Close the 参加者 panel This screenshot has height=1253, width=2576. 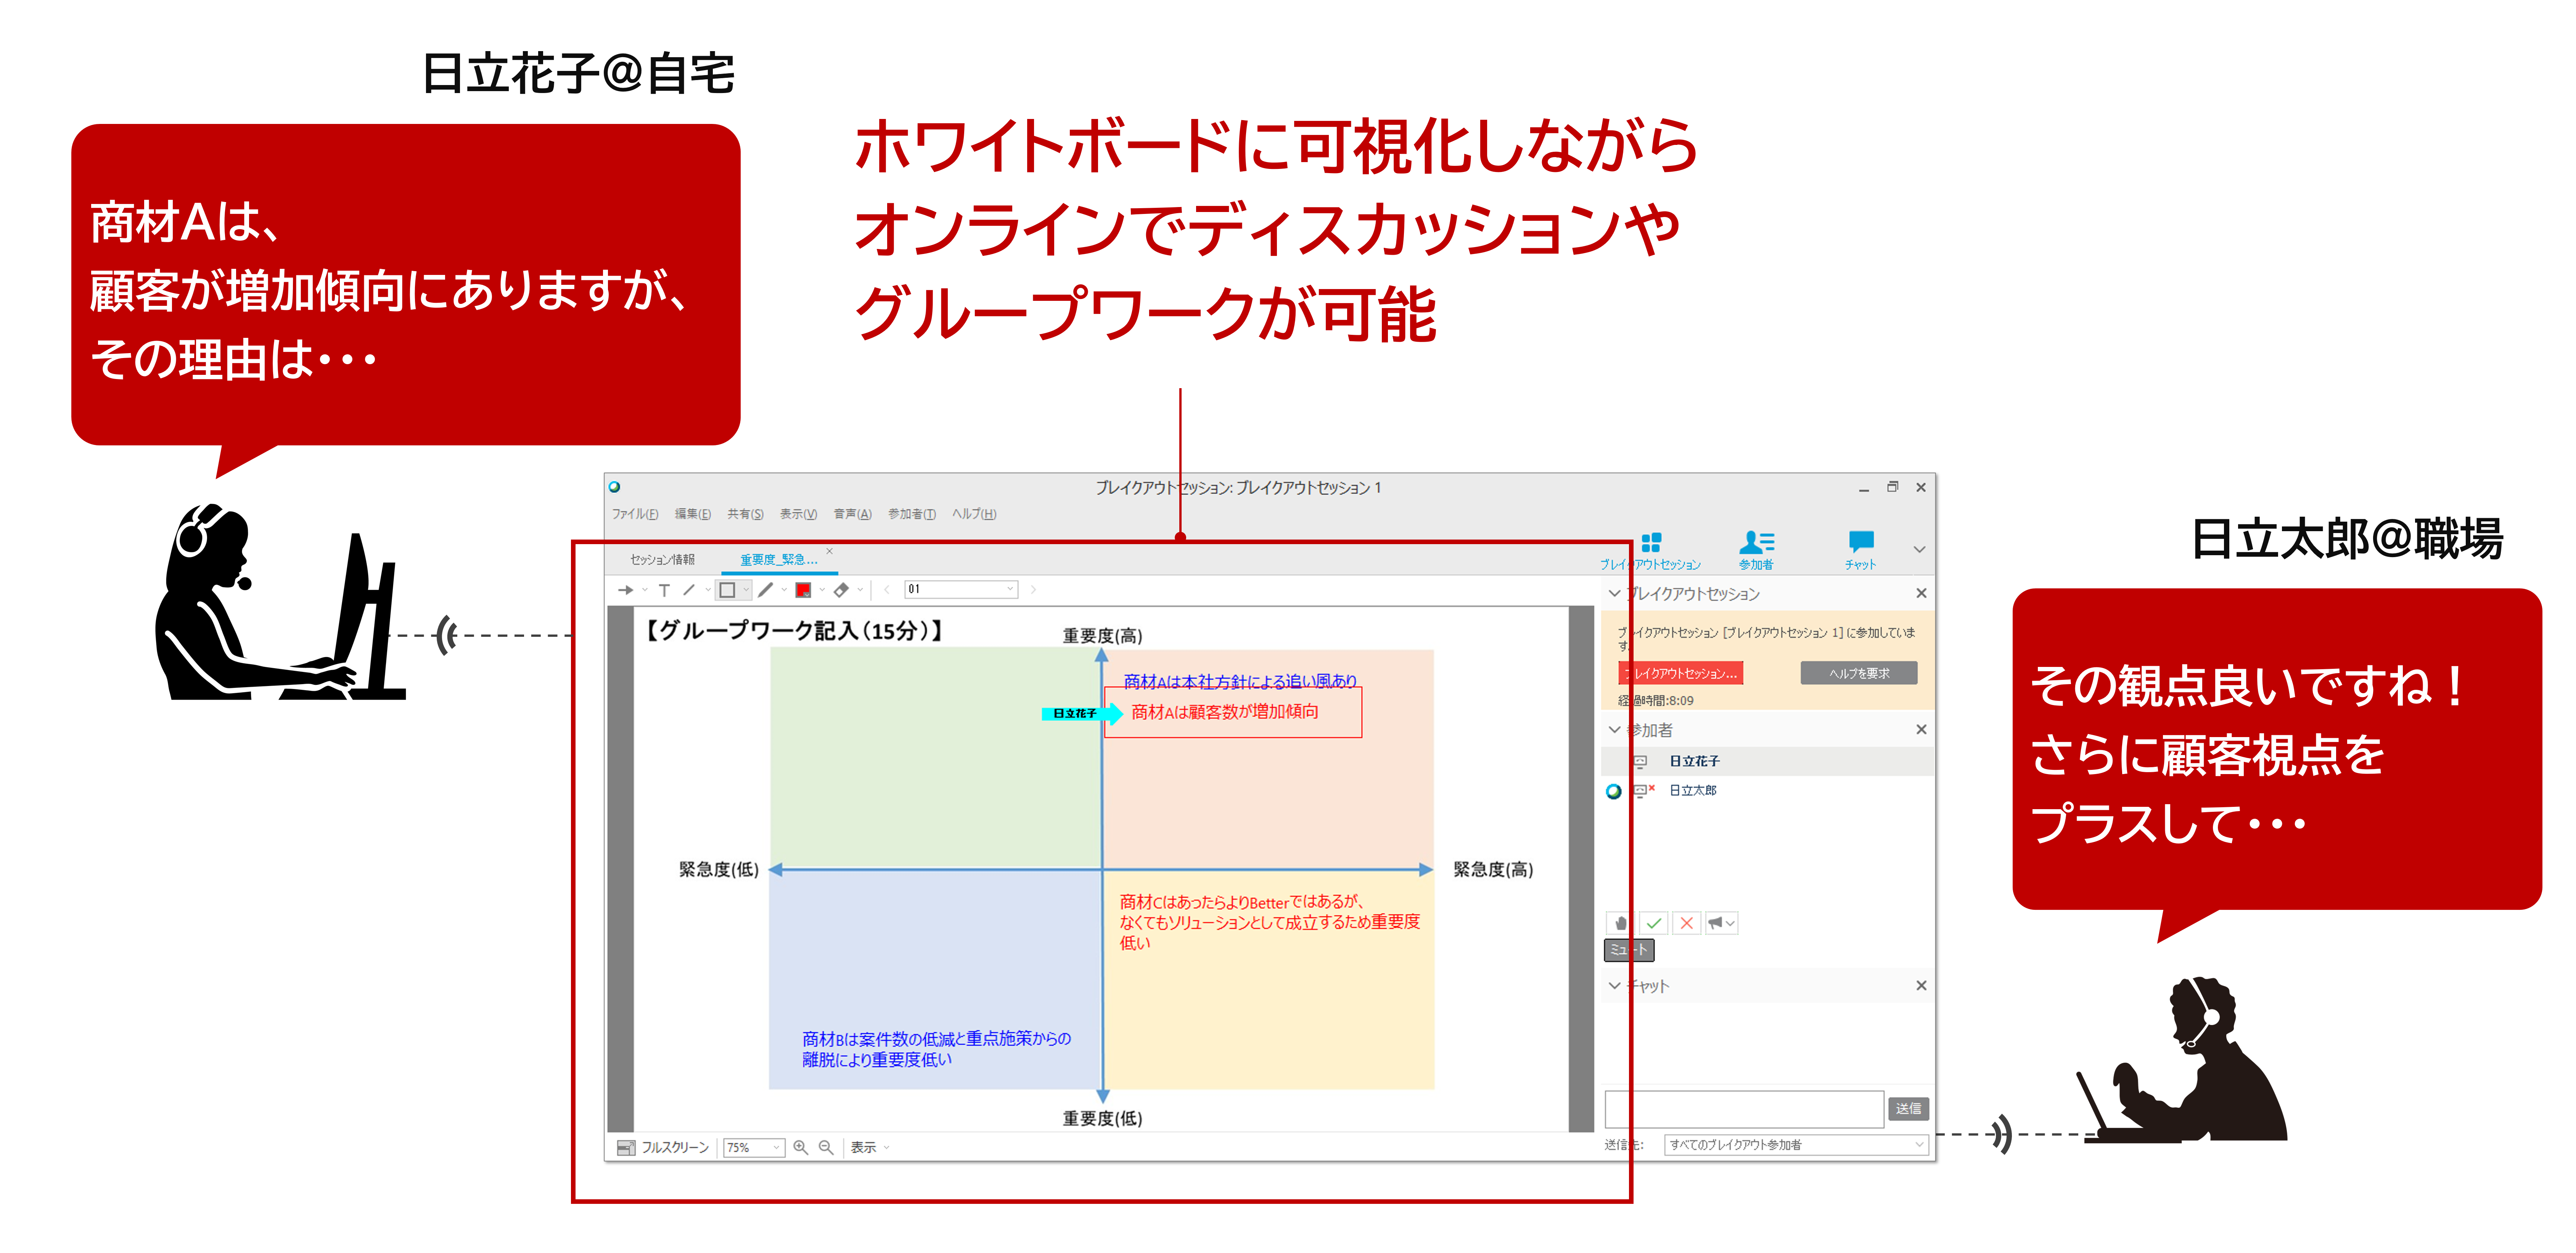point(1921,729)
